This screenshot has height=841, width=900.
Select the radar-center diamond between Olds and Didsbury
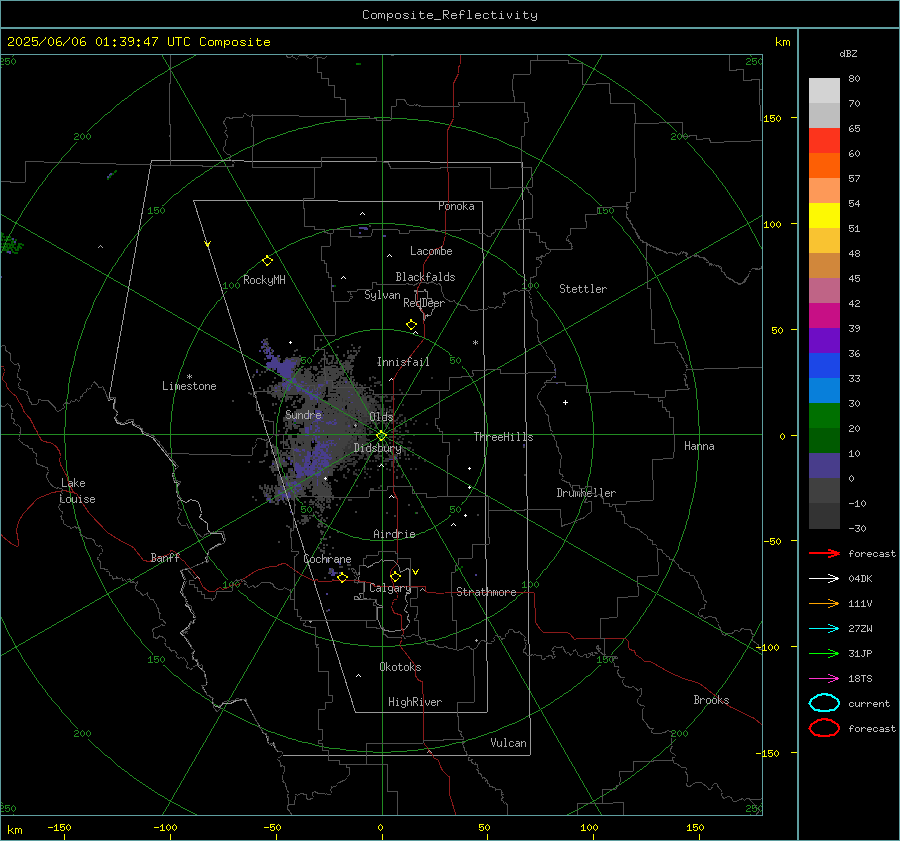(x=381, y=436)
